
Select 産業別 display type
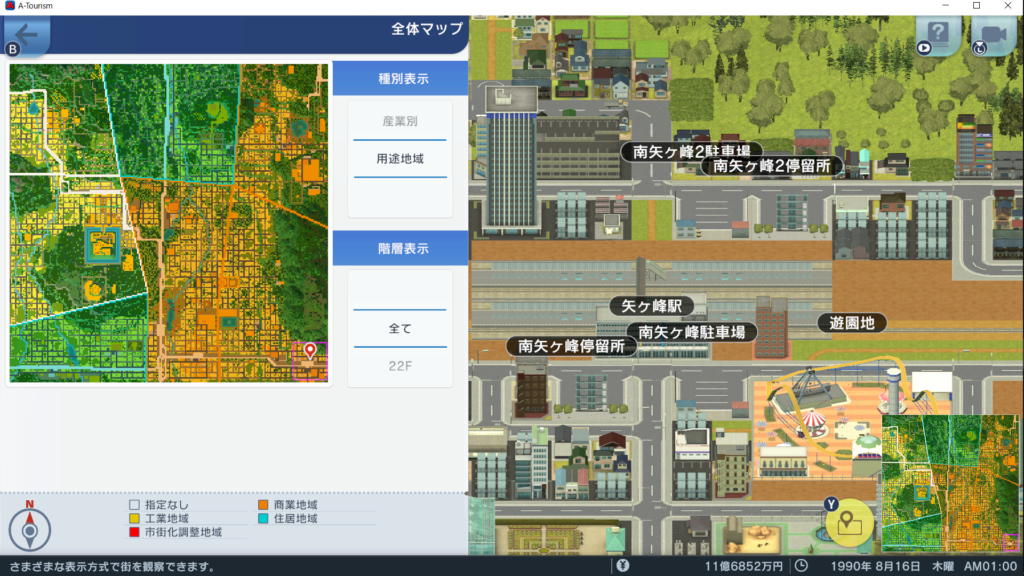pyautogui.click(x=399, y=121)
